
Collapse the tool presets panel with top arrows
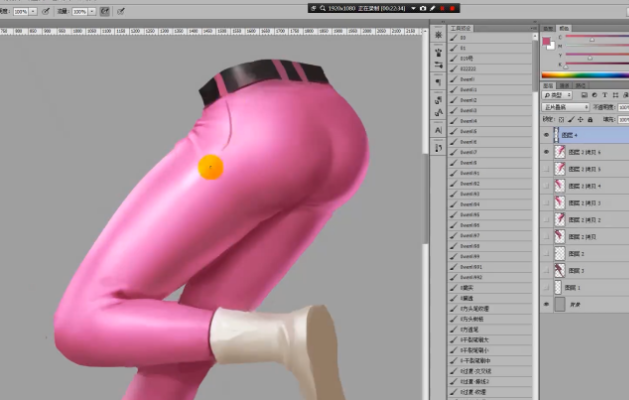pos(535,22)
